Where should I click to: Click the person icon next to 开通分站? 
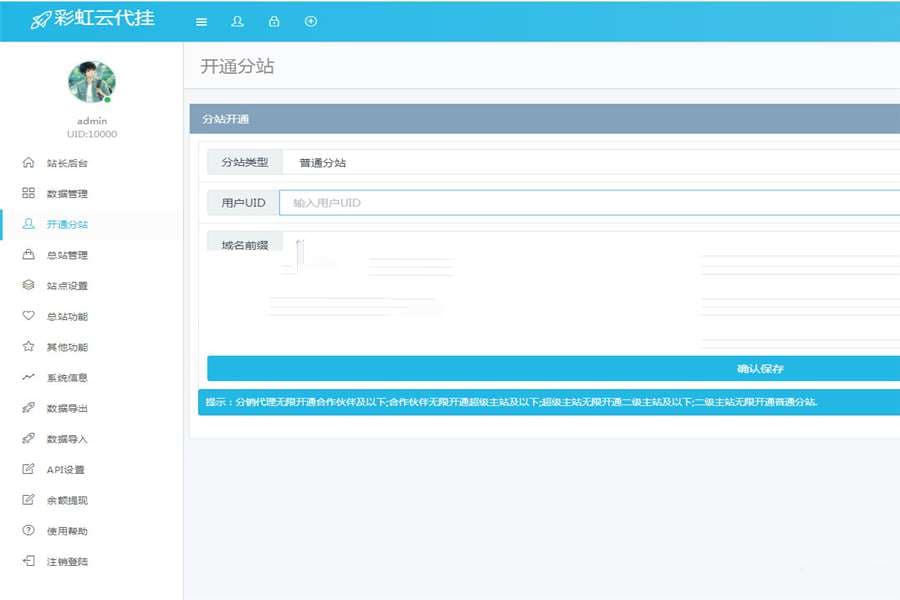click(28, 223)
